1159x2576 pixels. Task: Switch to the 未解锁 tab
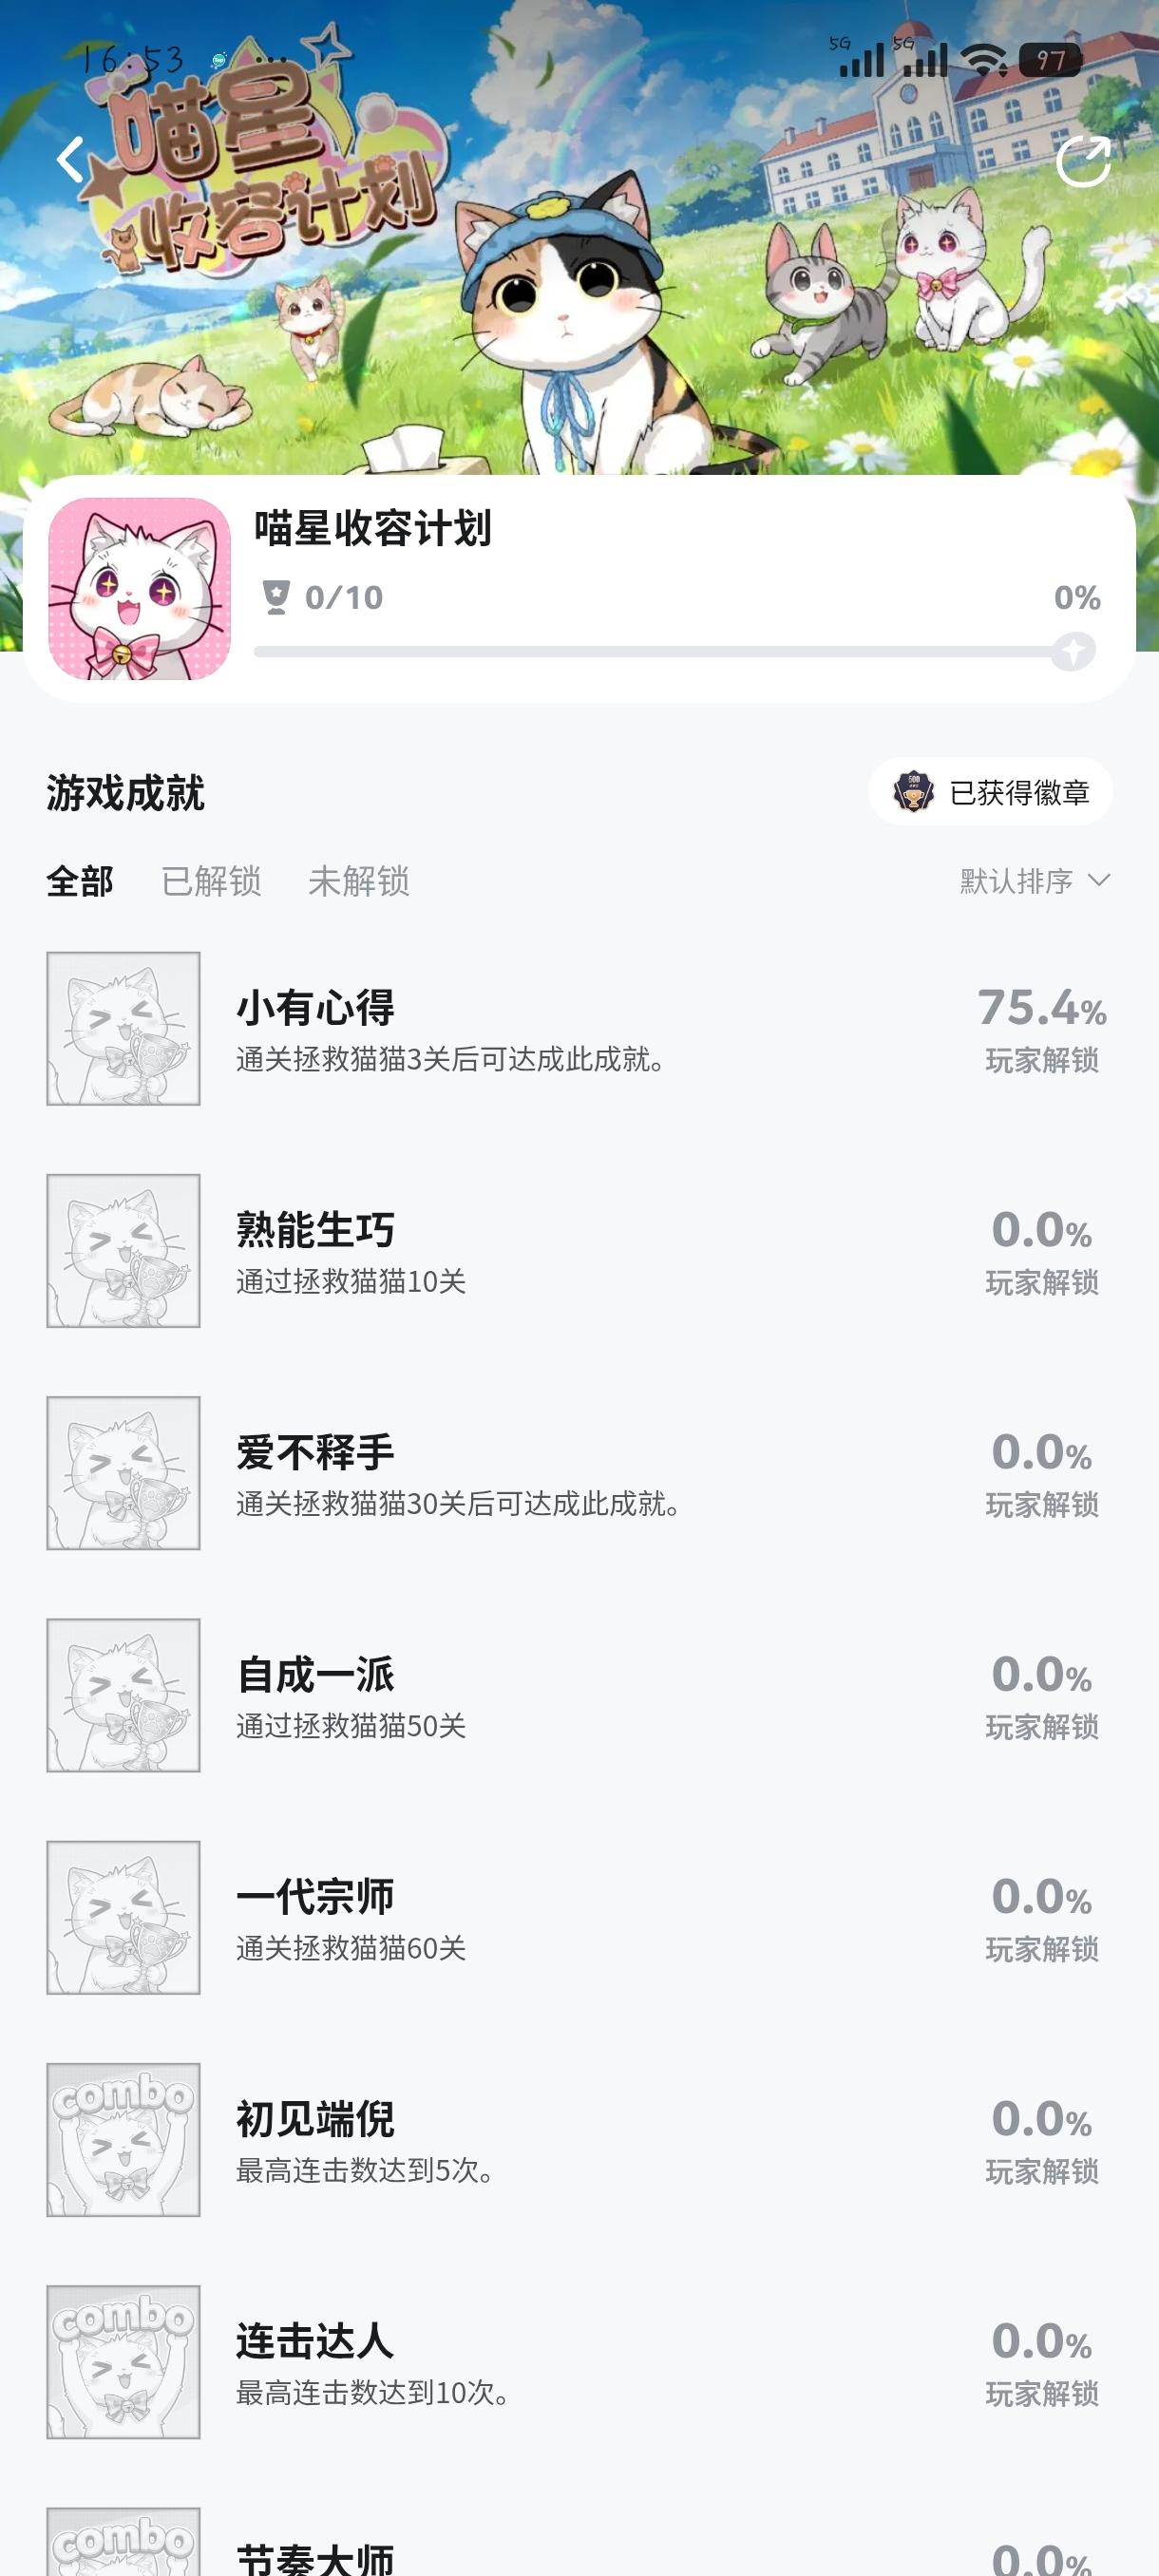click(x=359, y=881)
